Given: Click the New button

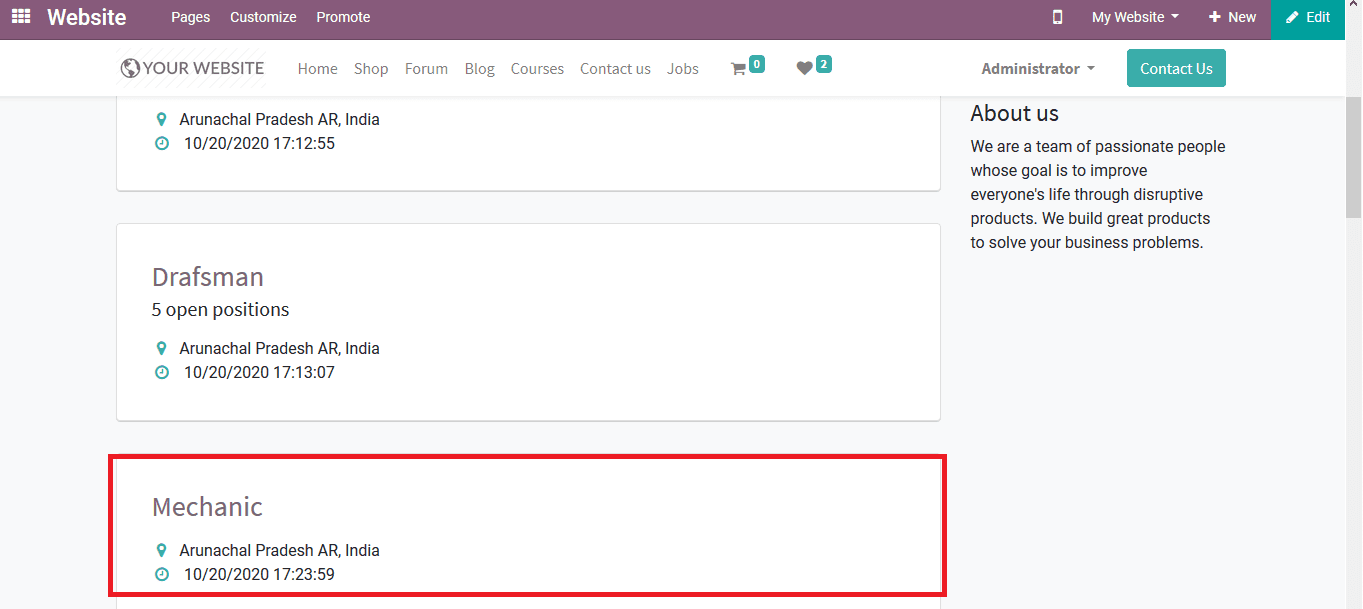Looking at the screenshot, I should [x=1232, y=17].
